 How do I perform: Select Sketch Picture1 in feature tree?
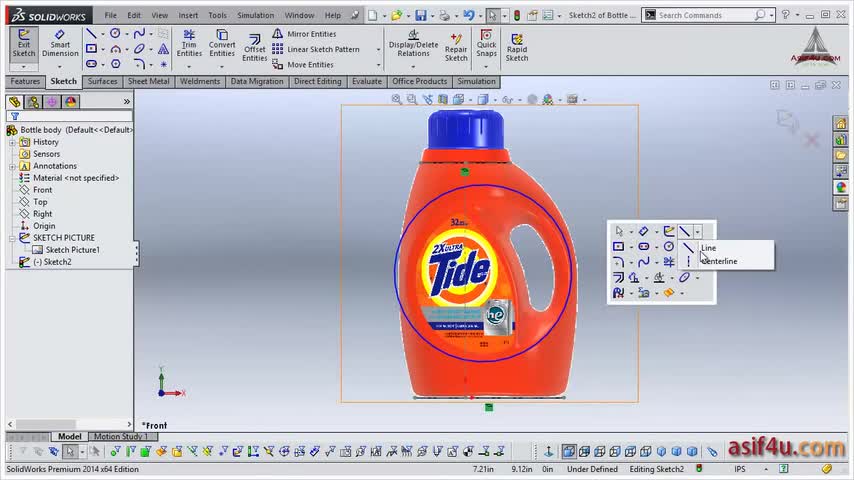click(72, 250)
